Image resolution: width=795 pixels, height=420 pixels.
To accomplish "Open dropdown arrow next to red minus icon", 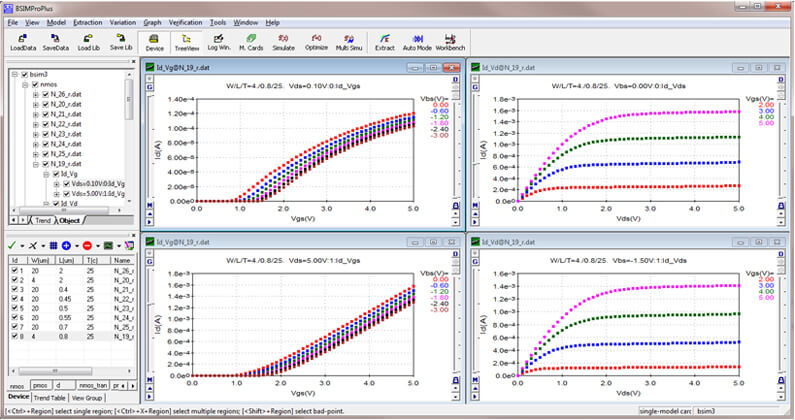I will [x=98, y=246].
